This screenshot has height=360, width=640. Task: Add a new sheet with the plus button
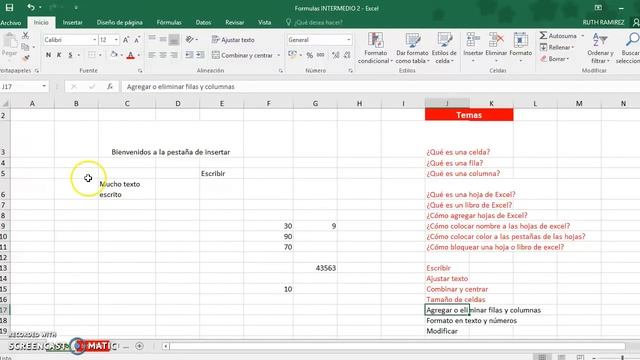tap(139, 346)
